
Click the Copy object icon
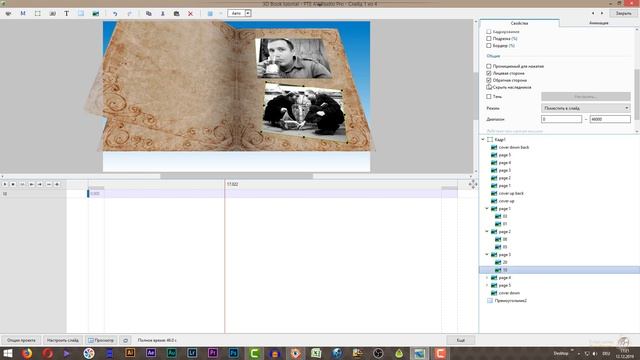click(x=149, y=13)
